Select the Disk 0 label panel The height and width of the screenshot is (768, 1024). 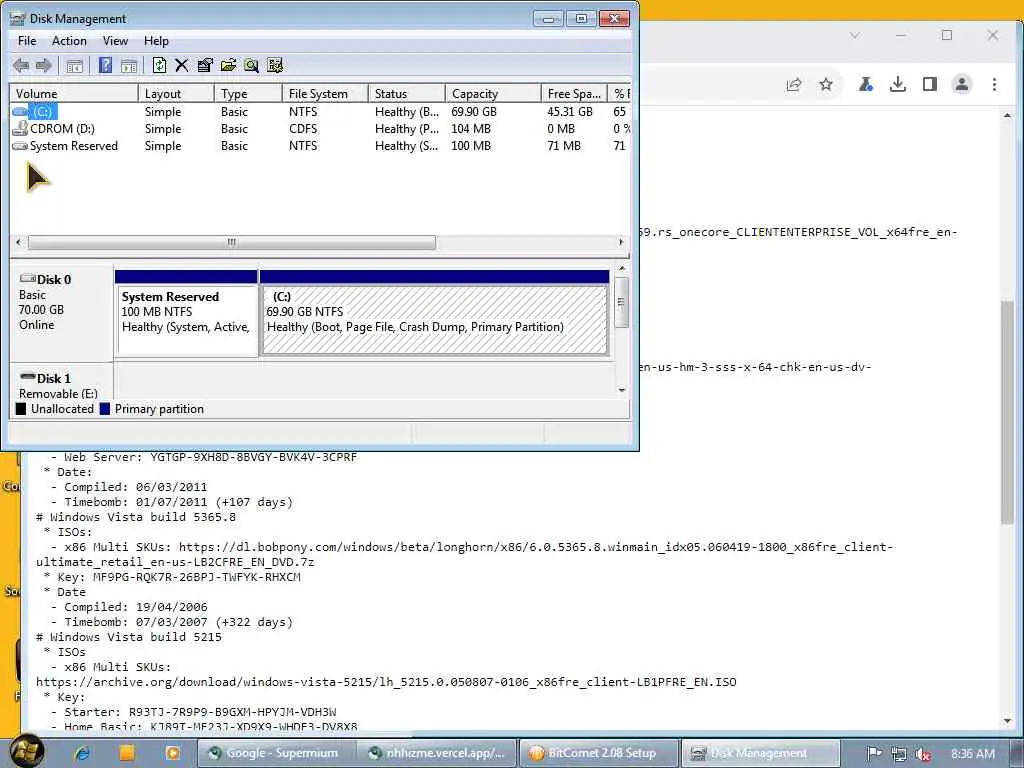click(x=61, y=312)
